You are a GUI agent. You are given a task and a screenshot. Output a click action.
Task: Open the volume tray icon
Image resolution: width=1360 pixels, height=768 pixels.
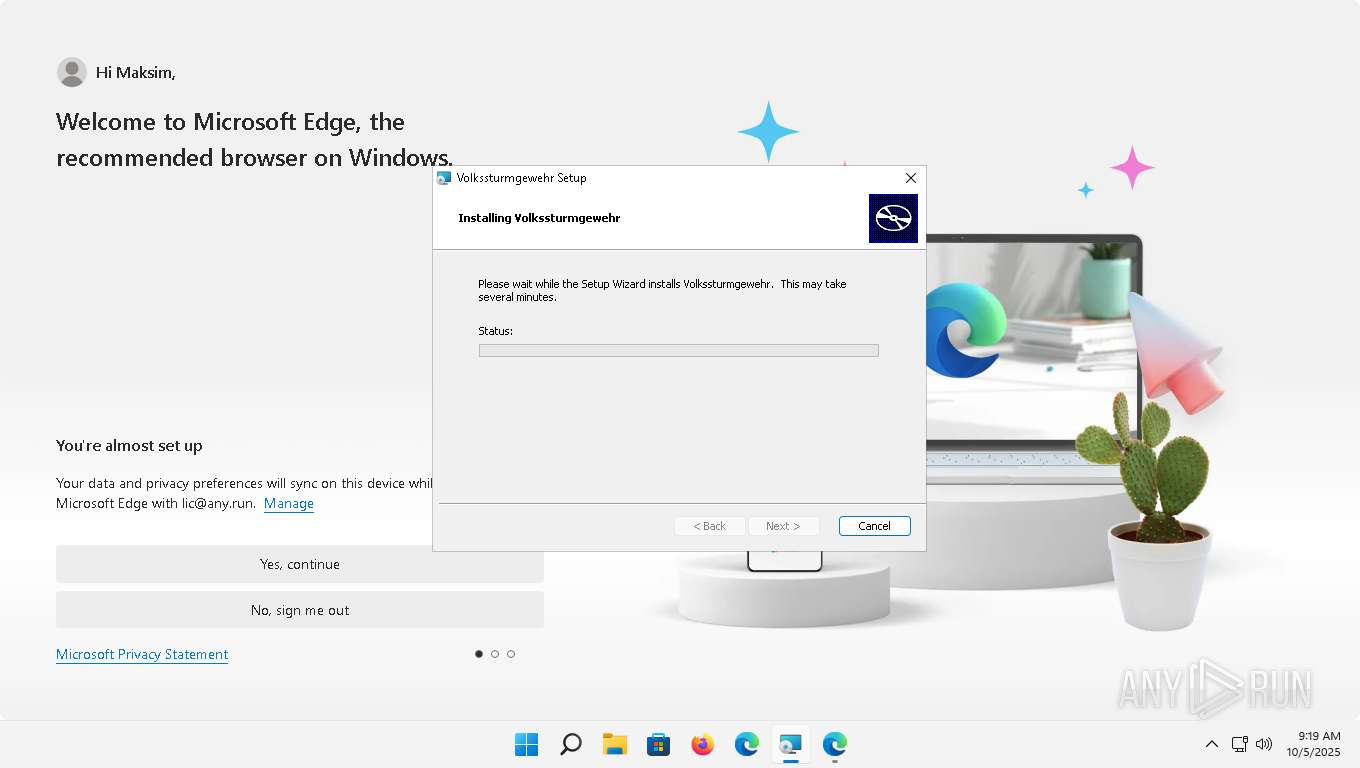pos(1264,744)
